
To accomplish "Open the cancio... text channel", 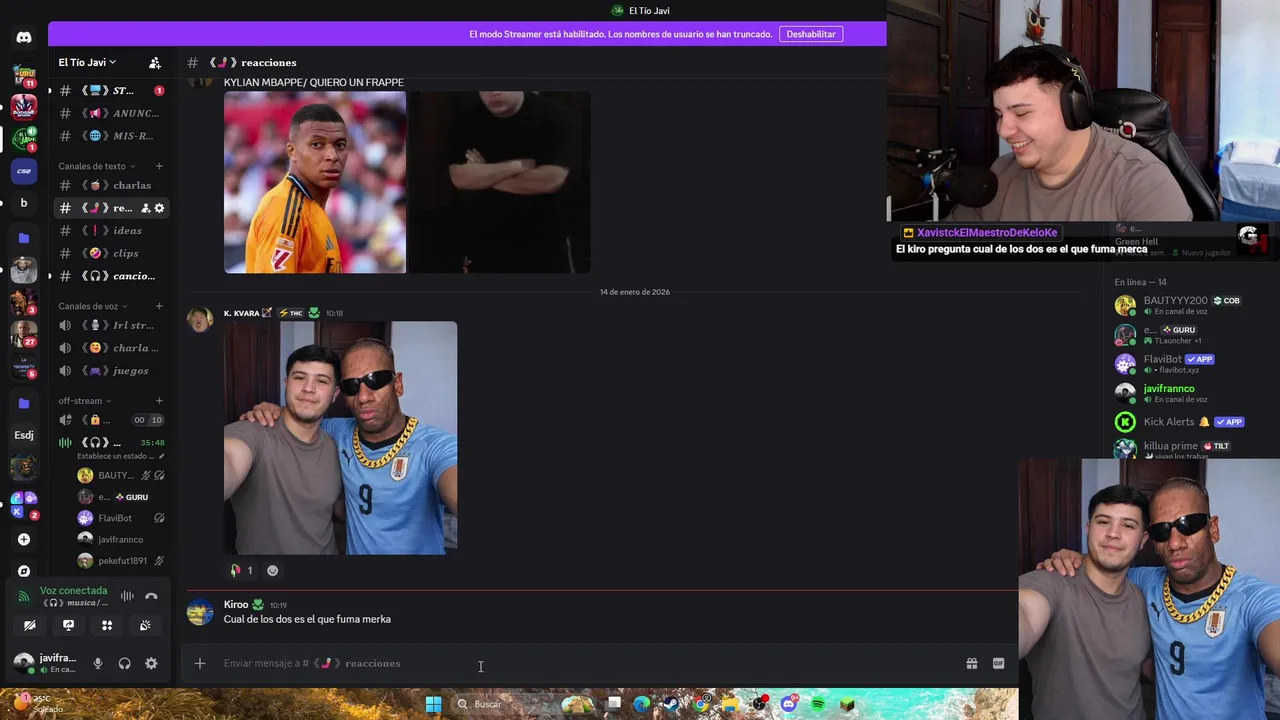I will tap(110, 276).
